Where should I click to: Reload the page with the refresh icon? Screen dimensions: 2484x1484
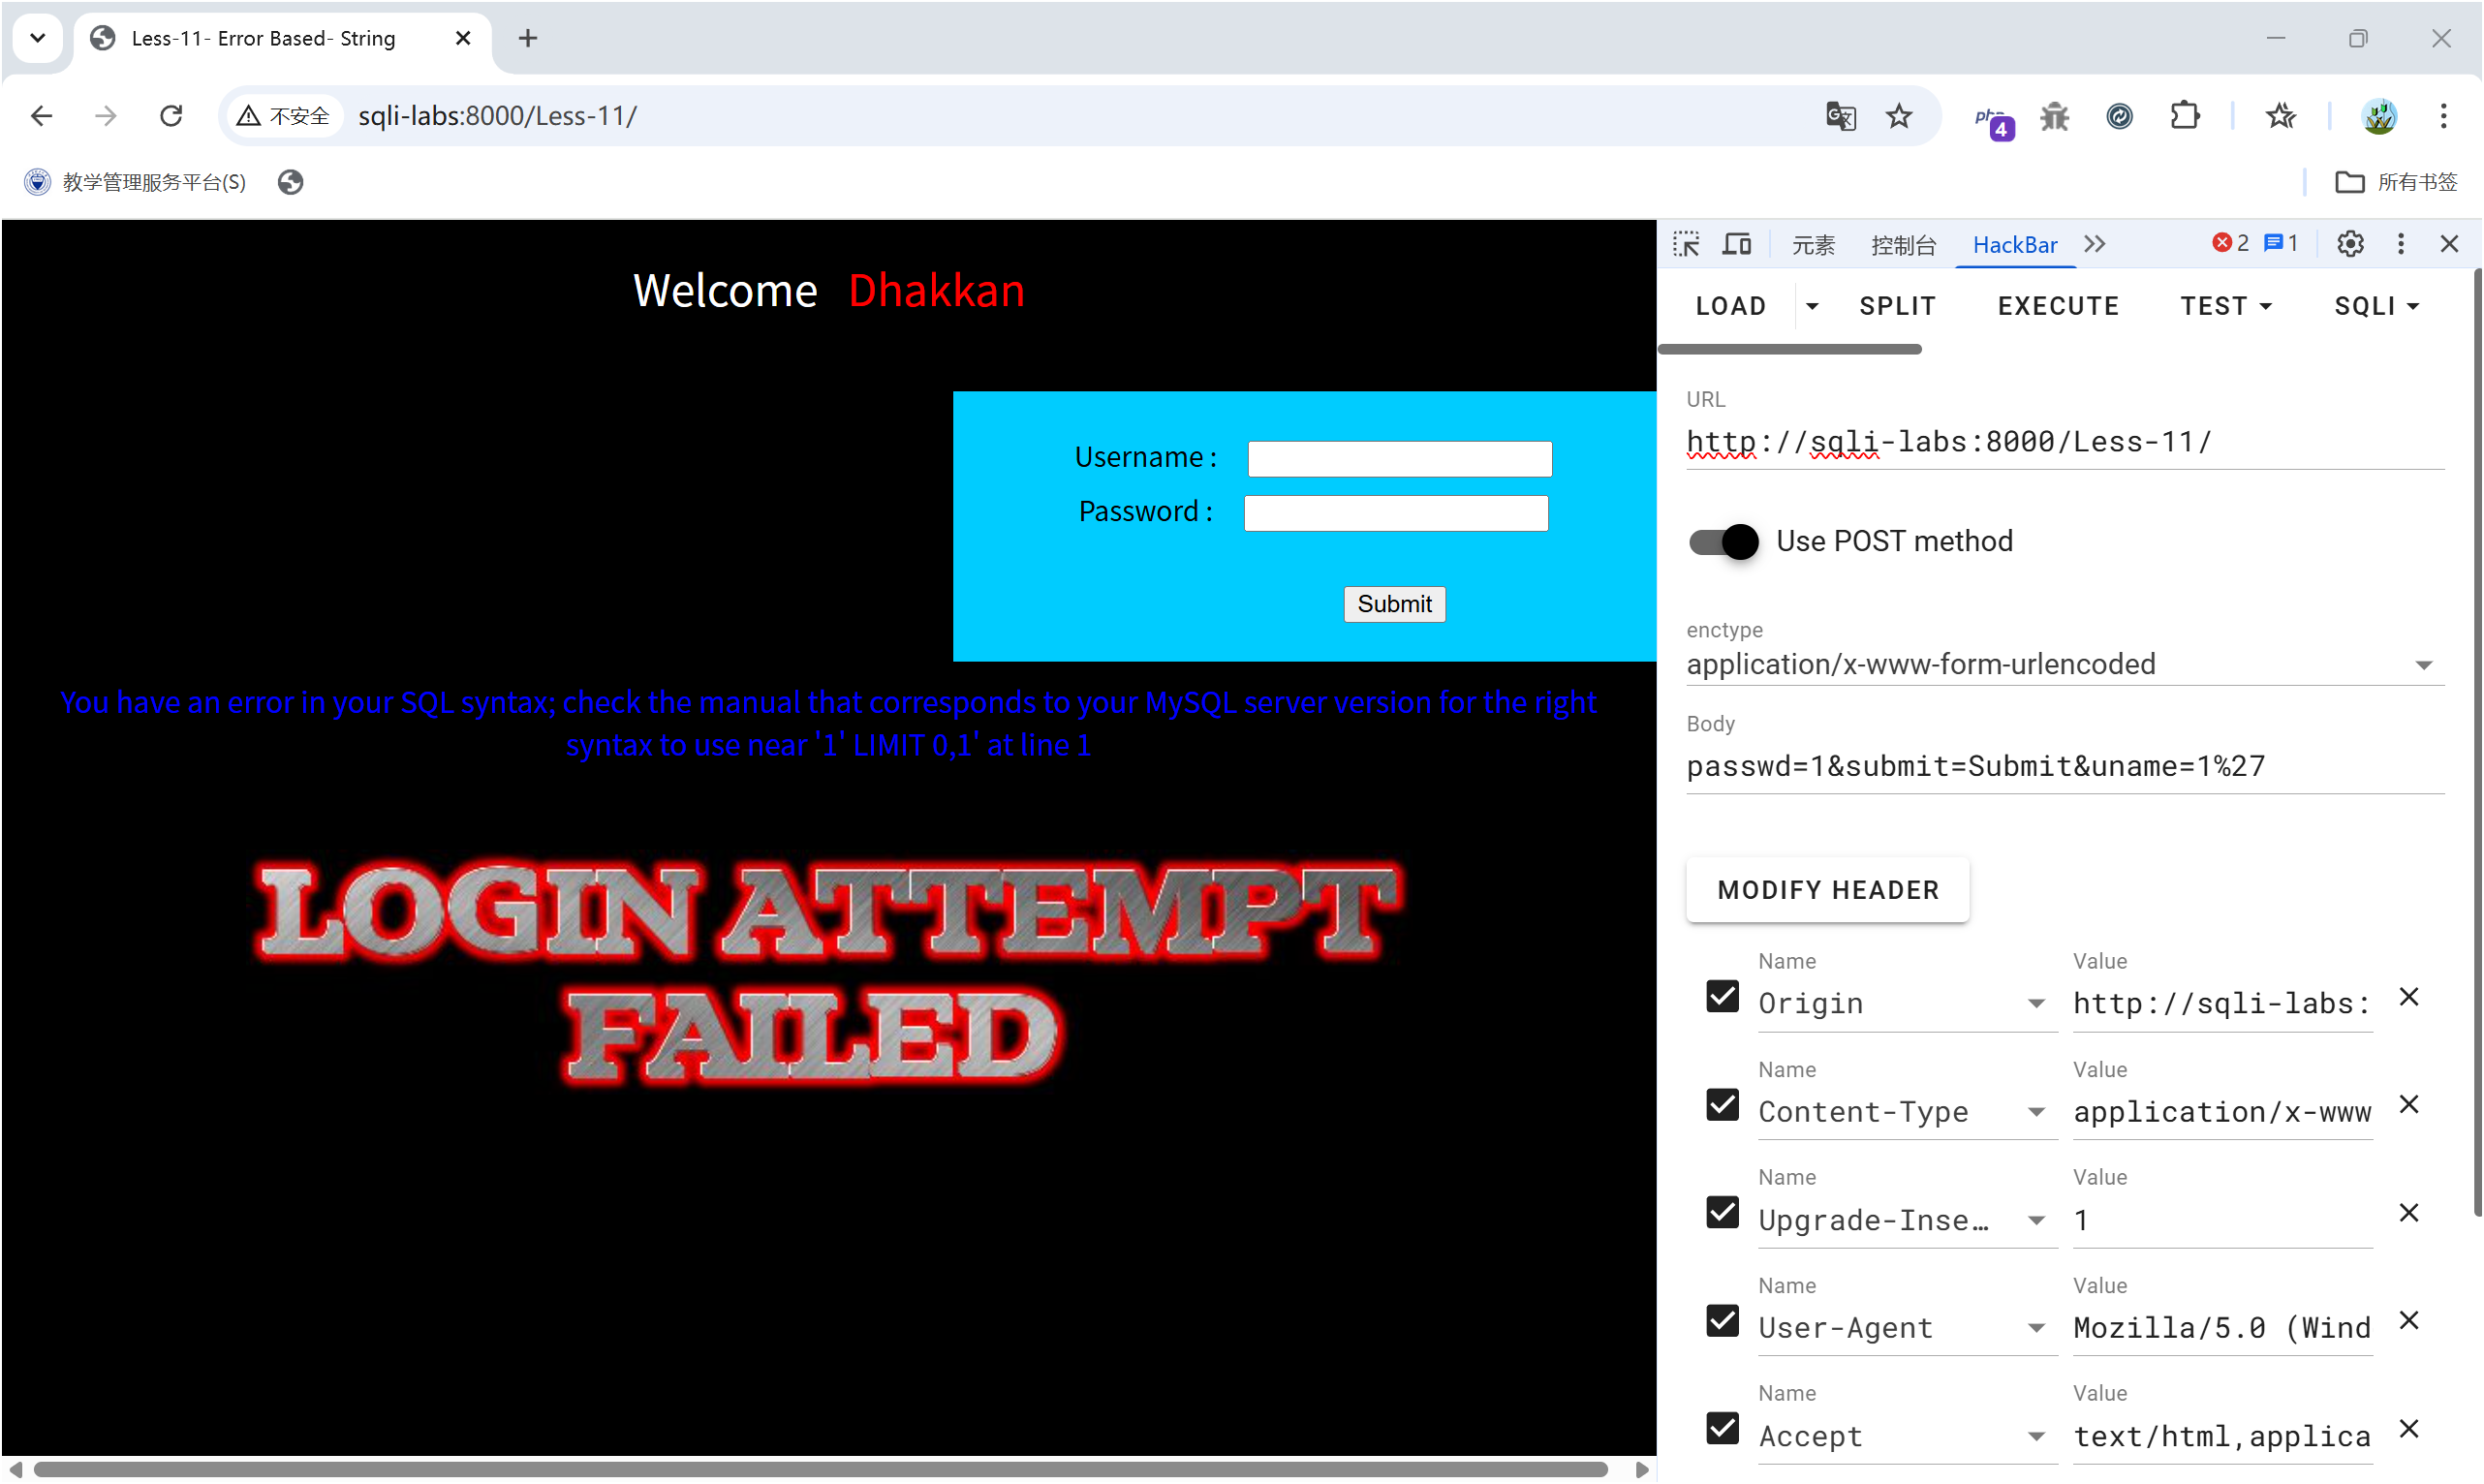coord(171,116)
